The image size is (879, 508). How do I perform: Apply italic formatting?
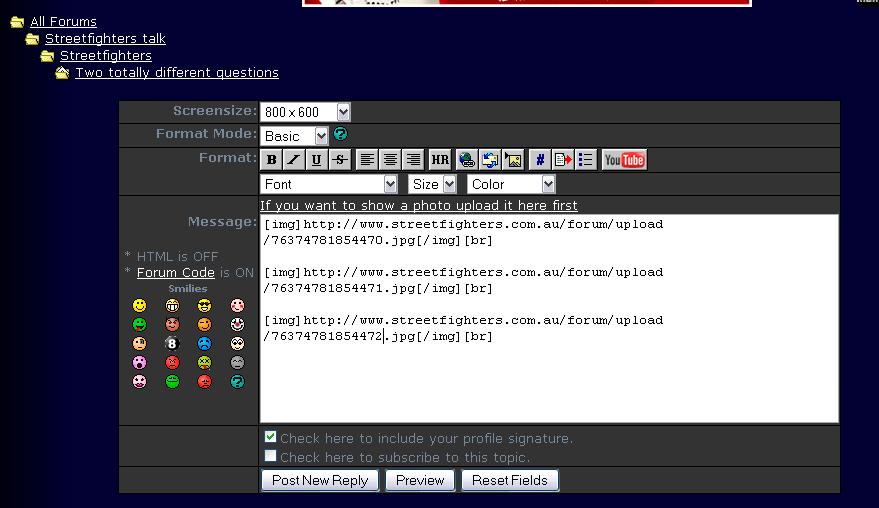[x=294, y=160]
